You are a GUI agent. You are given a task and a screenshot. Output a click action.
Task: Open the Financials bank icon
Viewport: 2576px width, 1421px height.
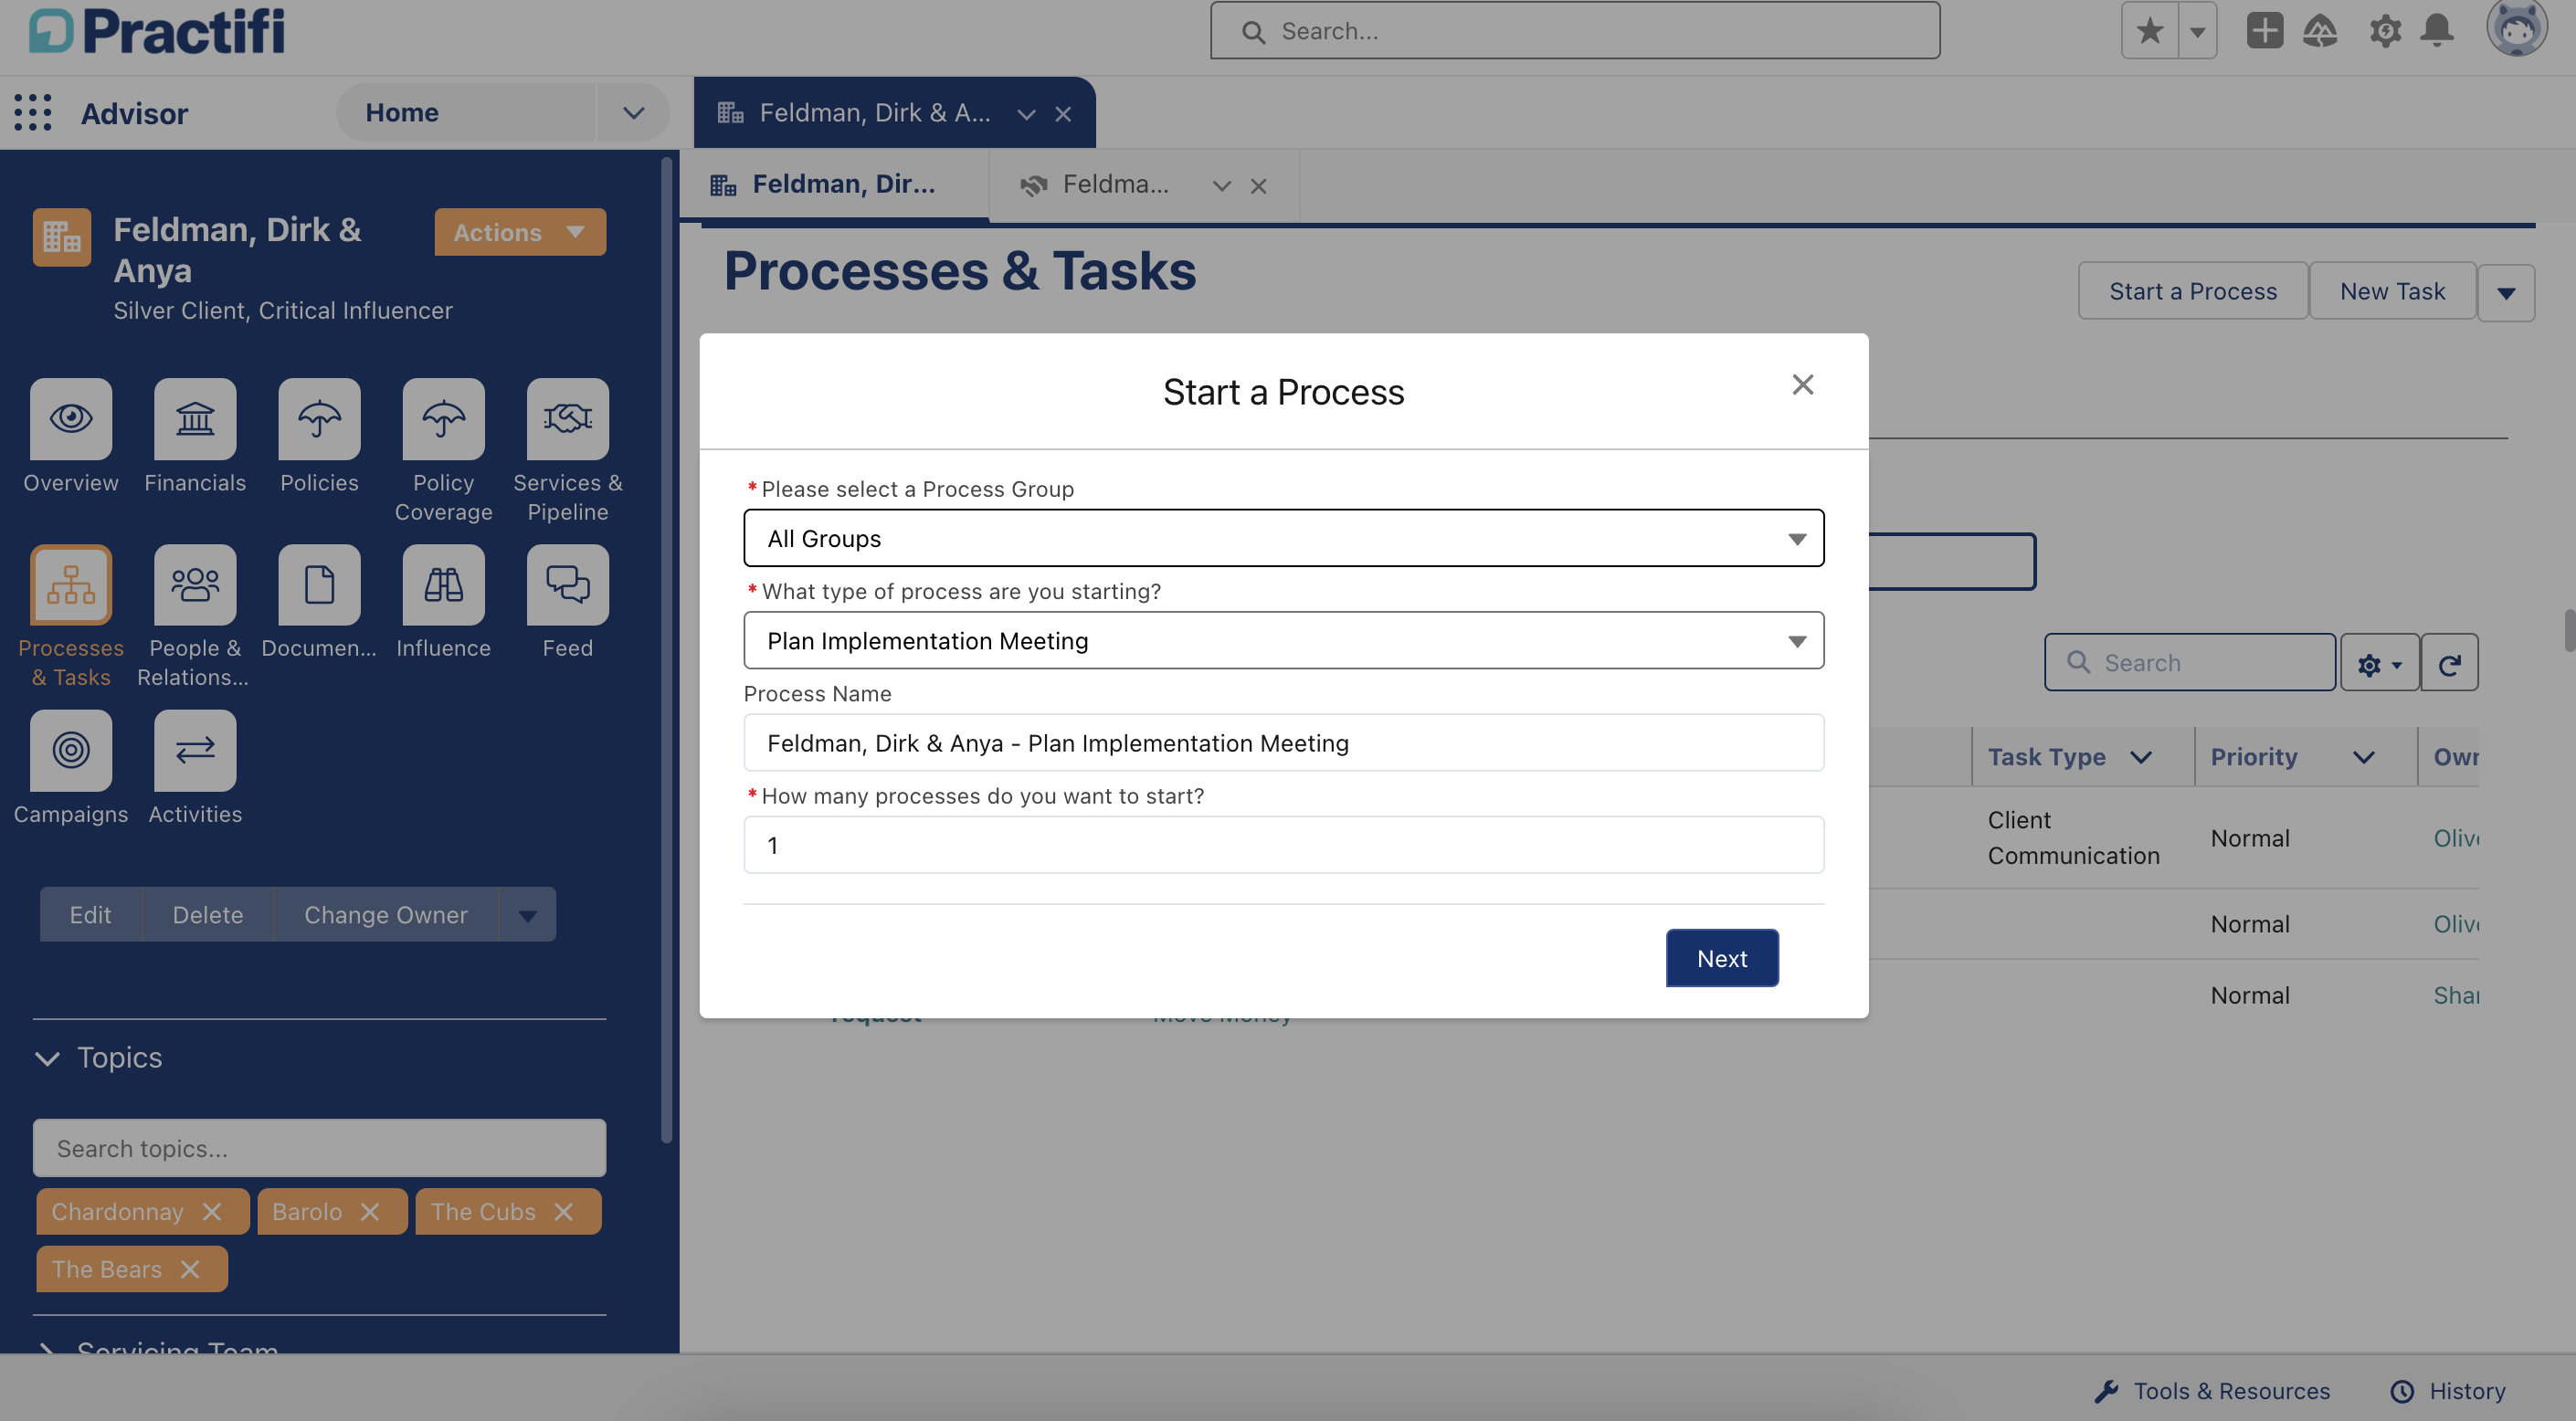tap(195, 418)
